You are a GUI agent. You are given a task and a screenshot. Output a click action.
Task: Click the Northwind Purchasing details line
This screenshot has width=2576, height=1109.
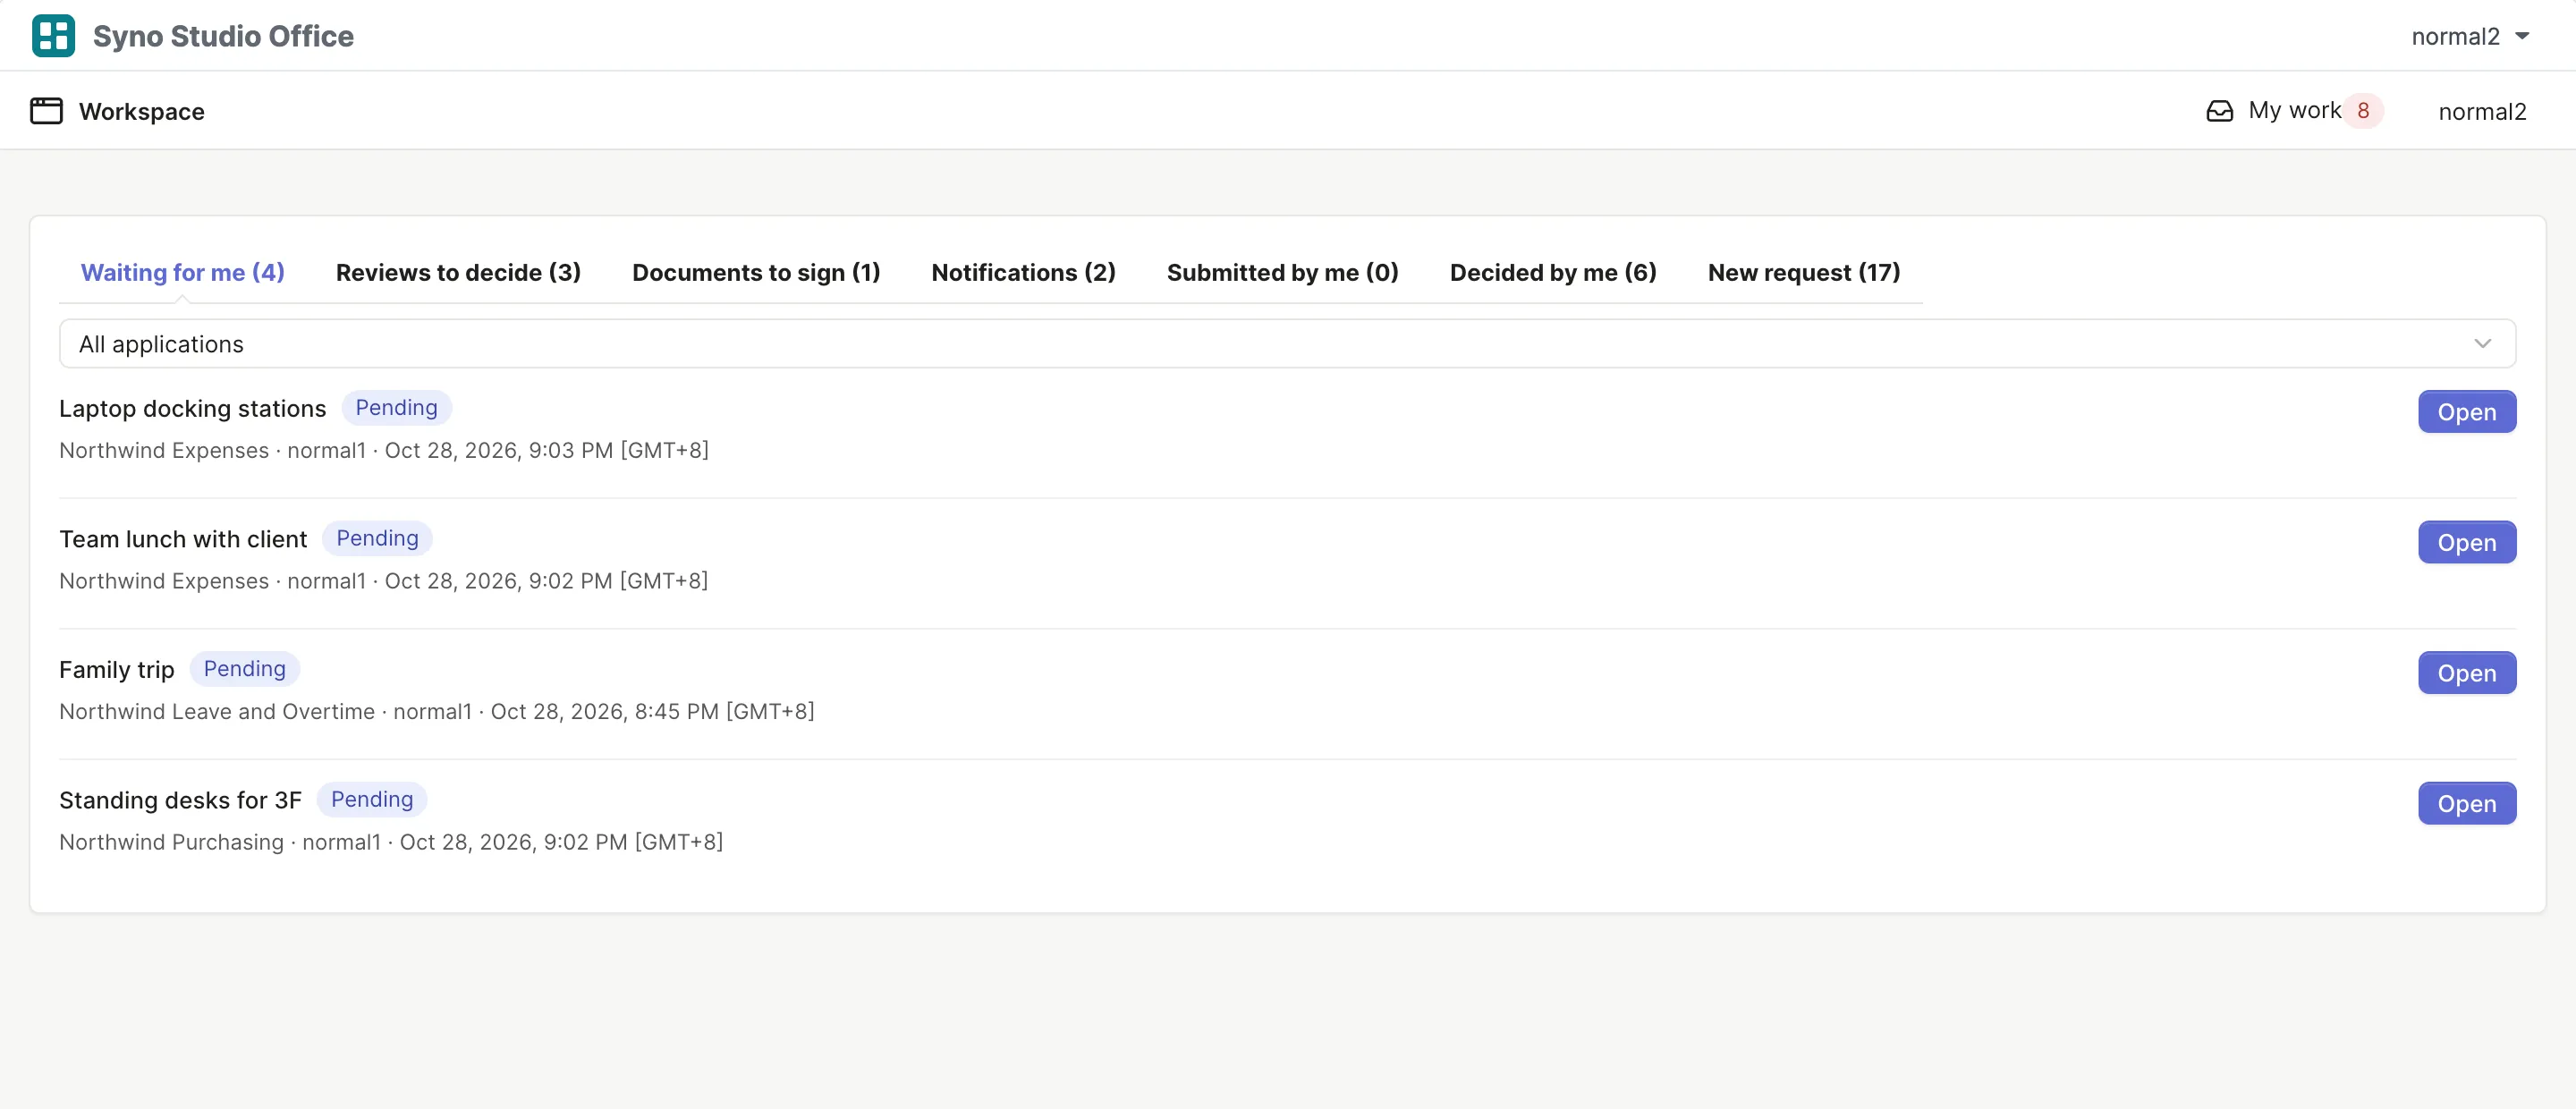[391, 842]
